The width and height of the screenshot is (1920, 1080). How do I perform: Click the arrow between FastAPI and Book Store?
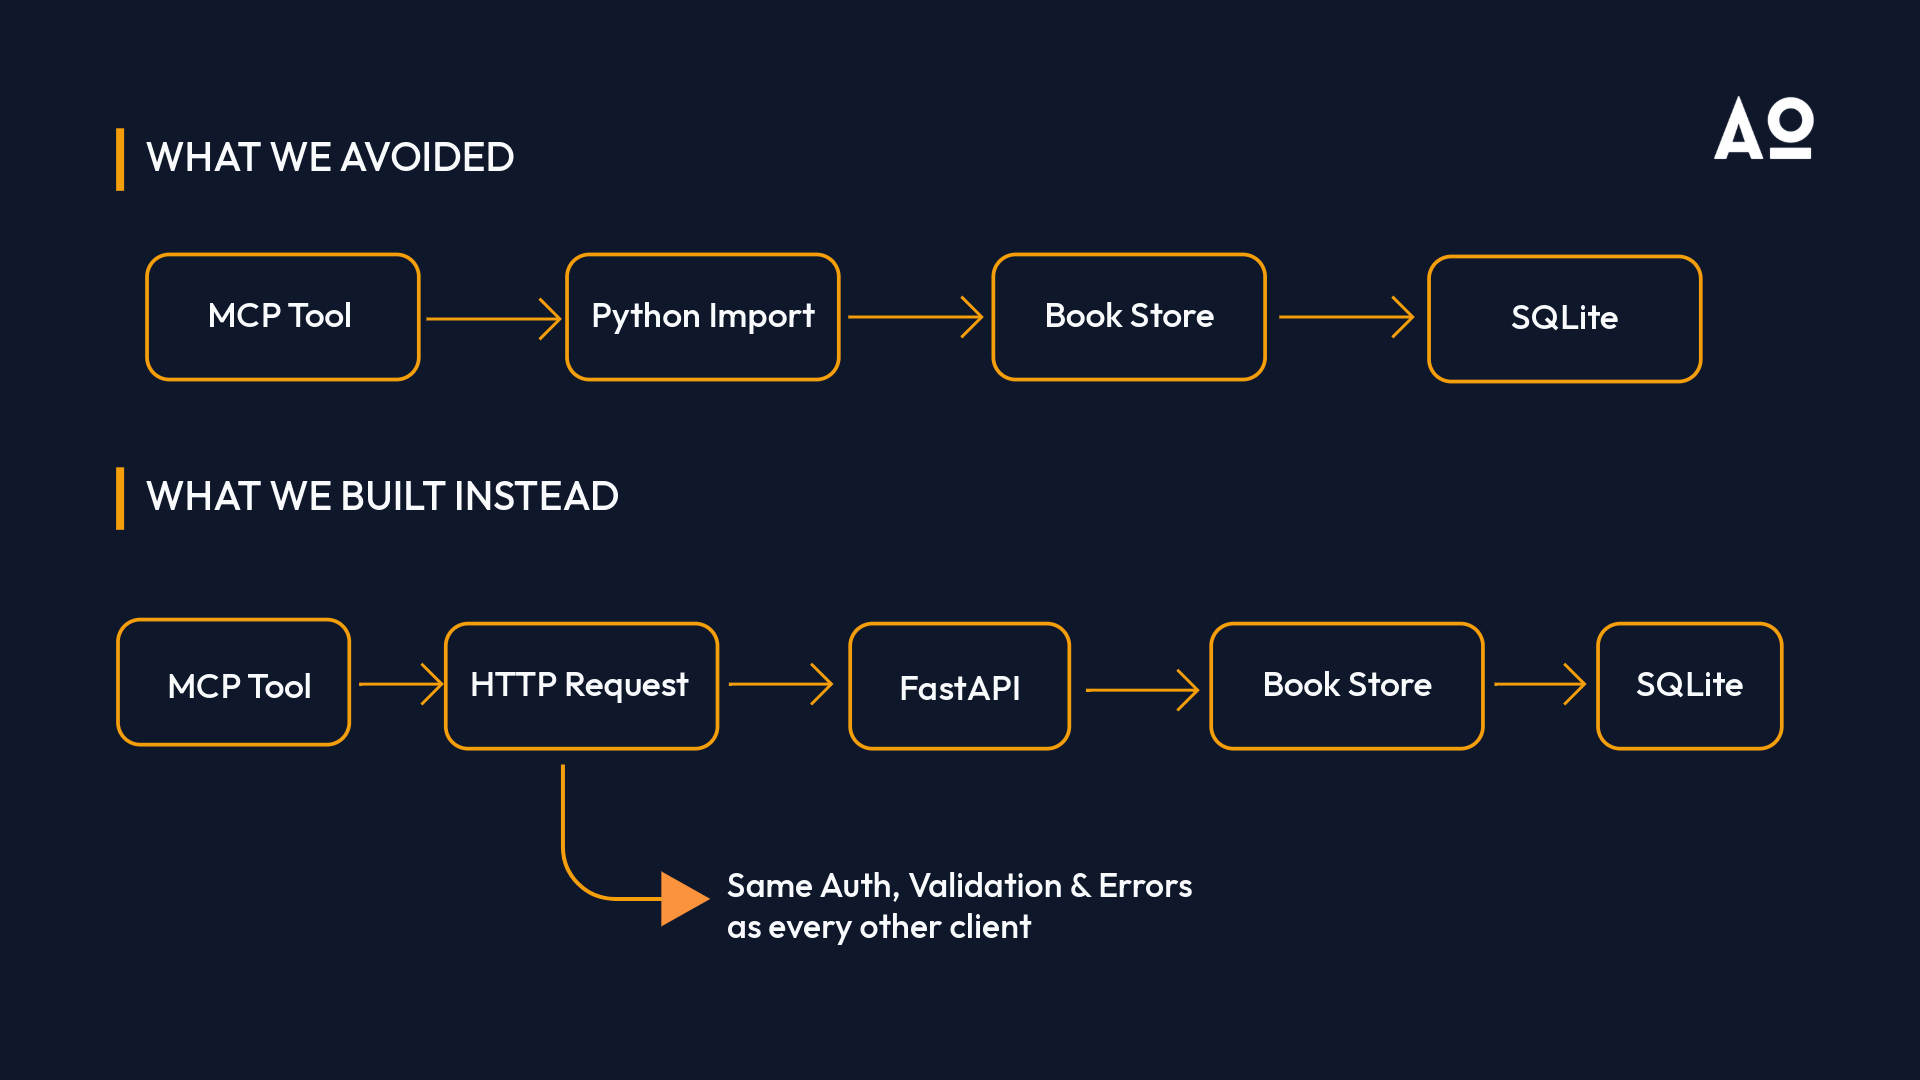click(1142, 690)
